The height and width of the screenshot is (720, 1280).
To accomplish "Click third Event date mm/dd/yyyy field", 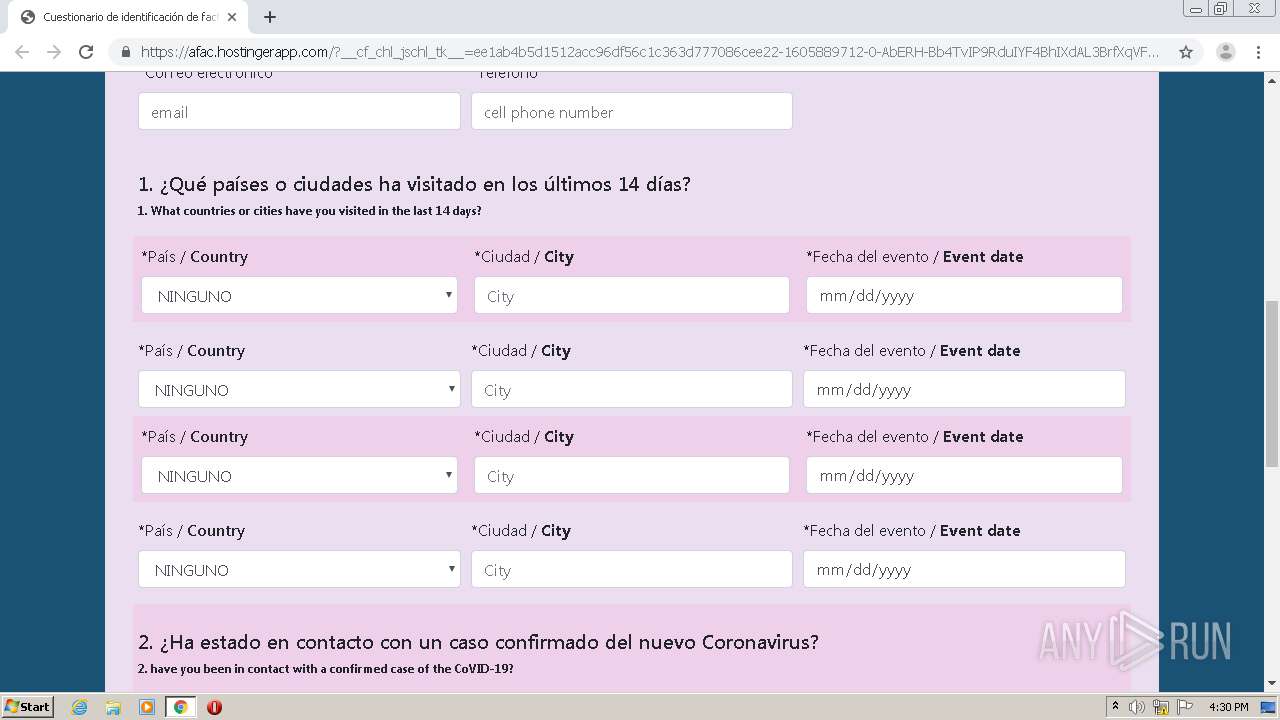I will [x=964, y=475].
